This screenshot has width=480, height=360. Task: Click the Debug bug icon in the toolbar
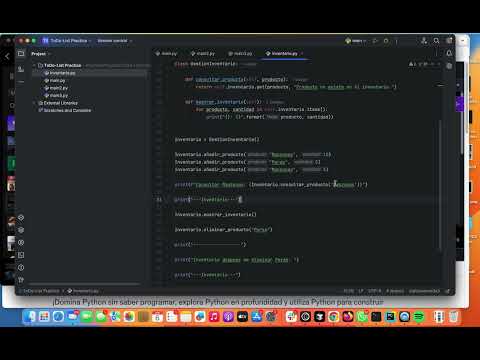point(386,41)
